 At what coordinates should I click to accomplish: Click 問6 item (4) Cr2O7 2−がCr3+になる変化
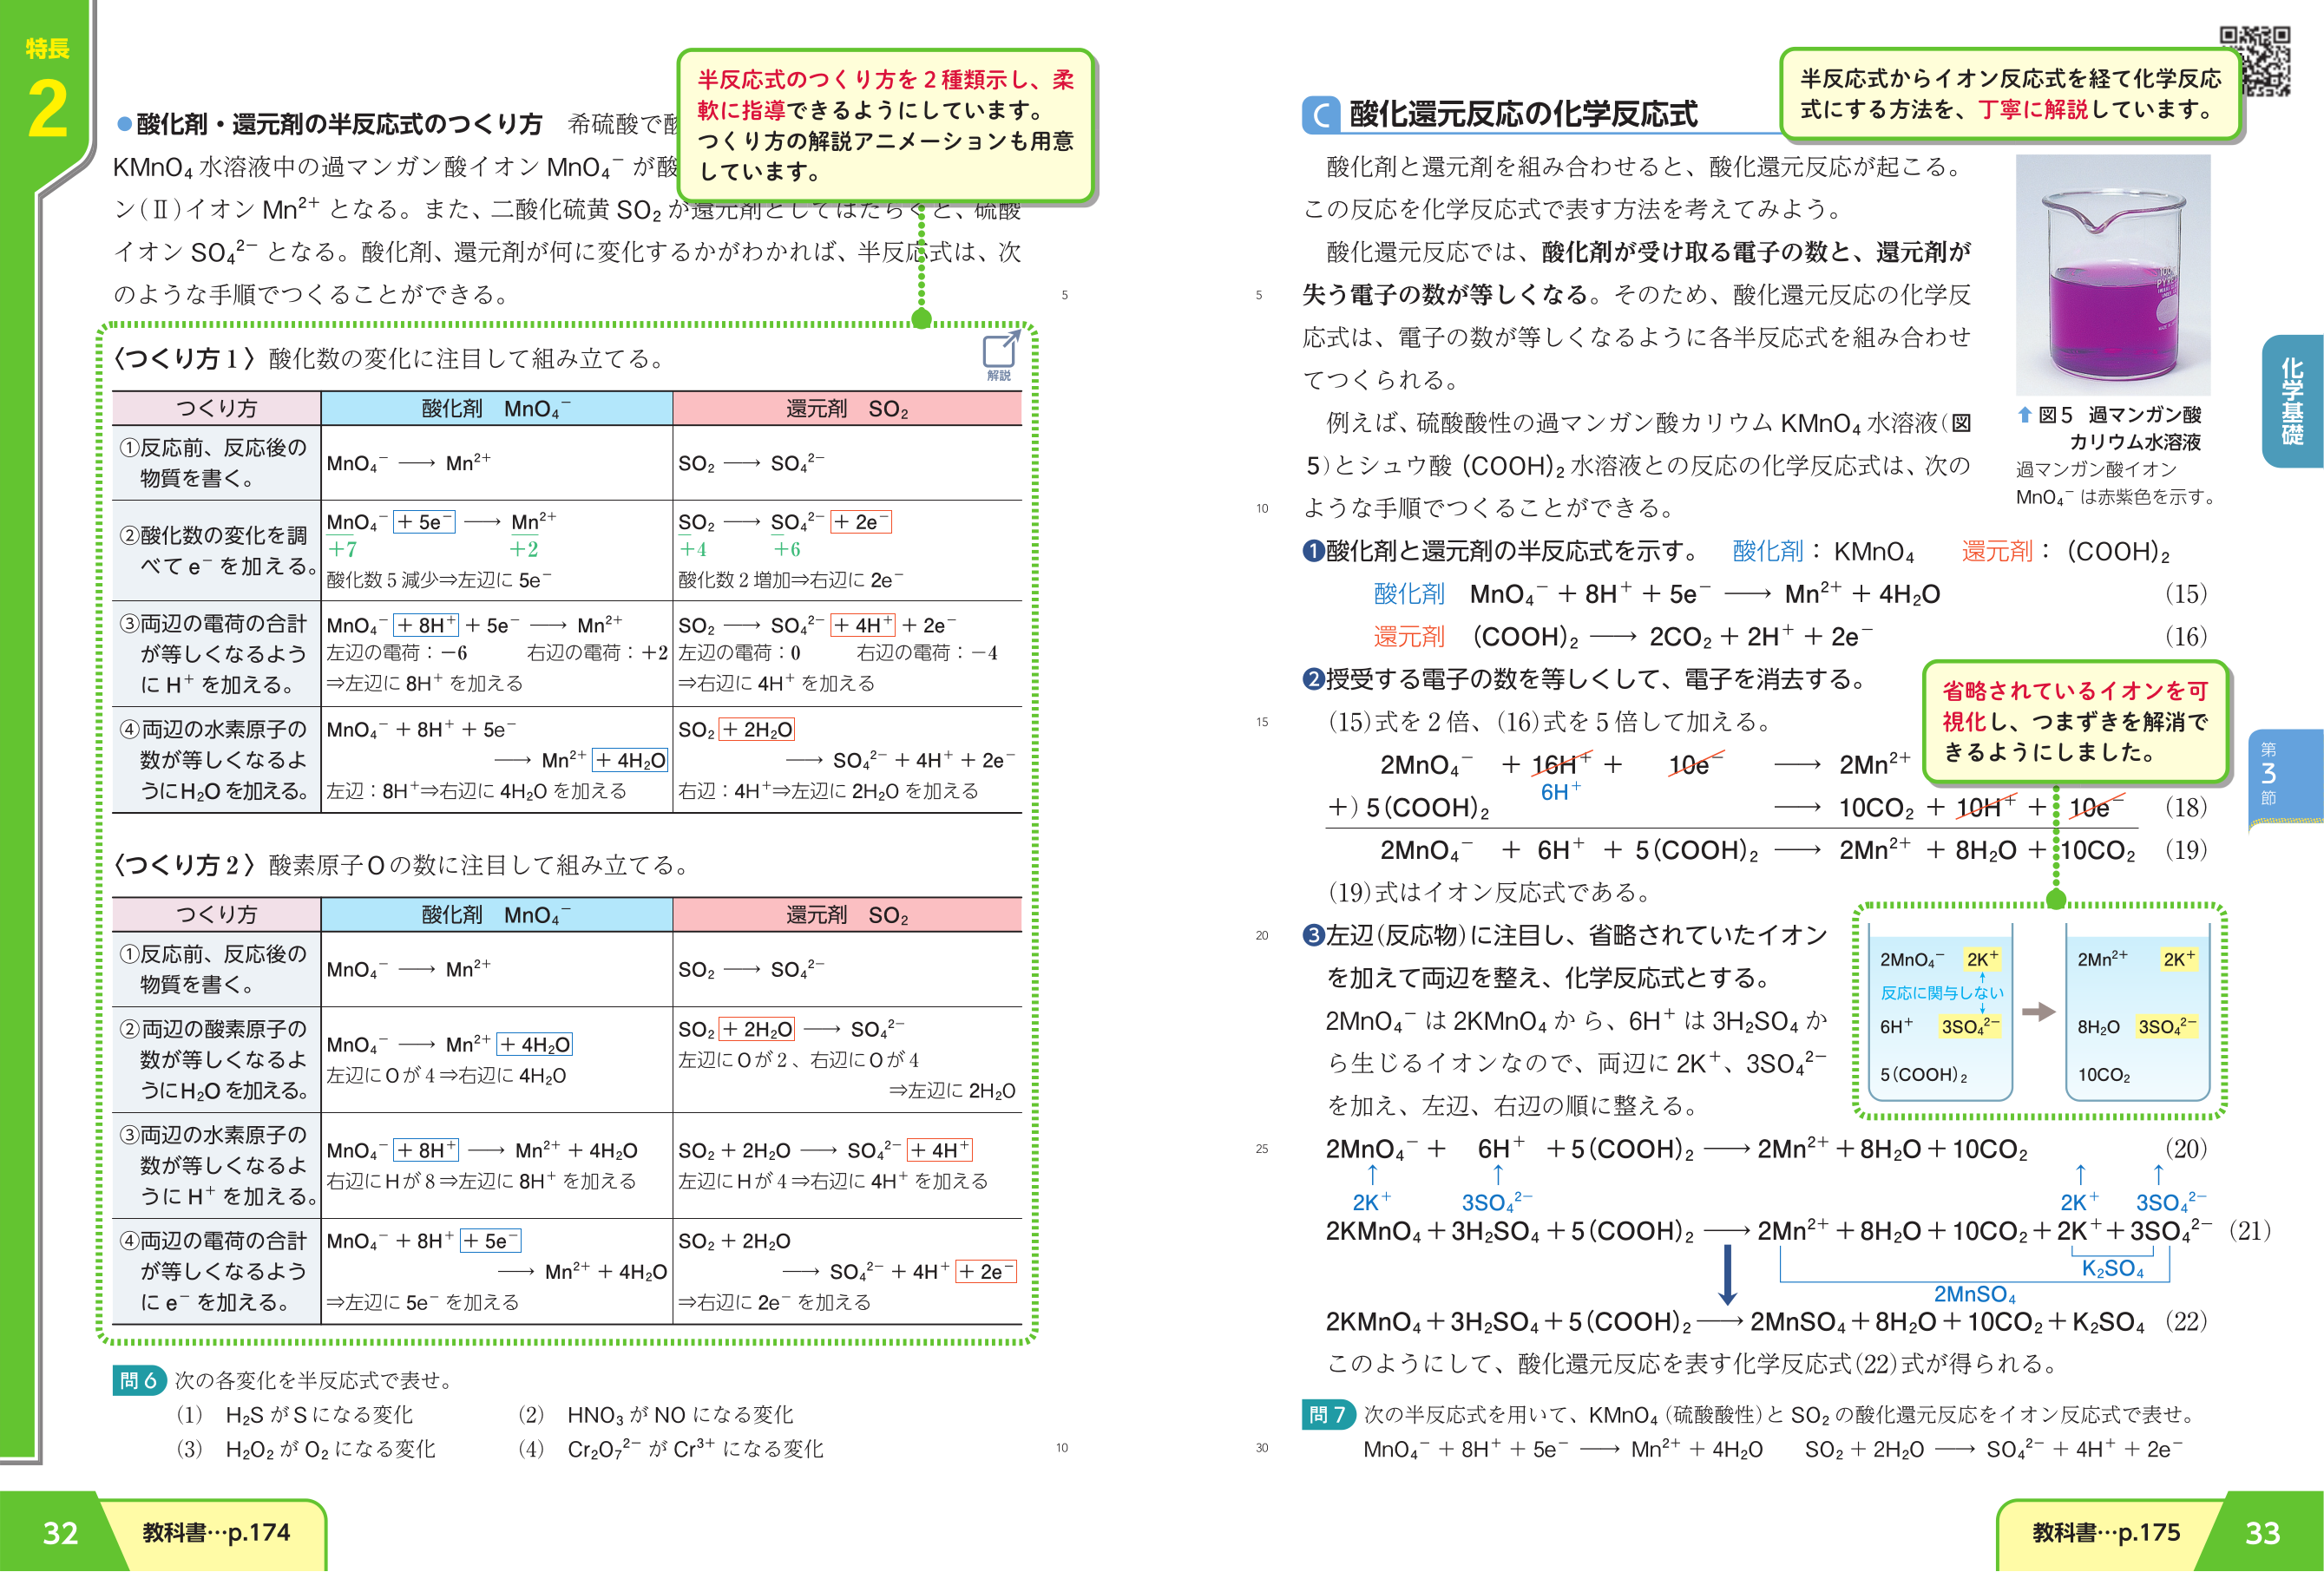point(671,1449)
